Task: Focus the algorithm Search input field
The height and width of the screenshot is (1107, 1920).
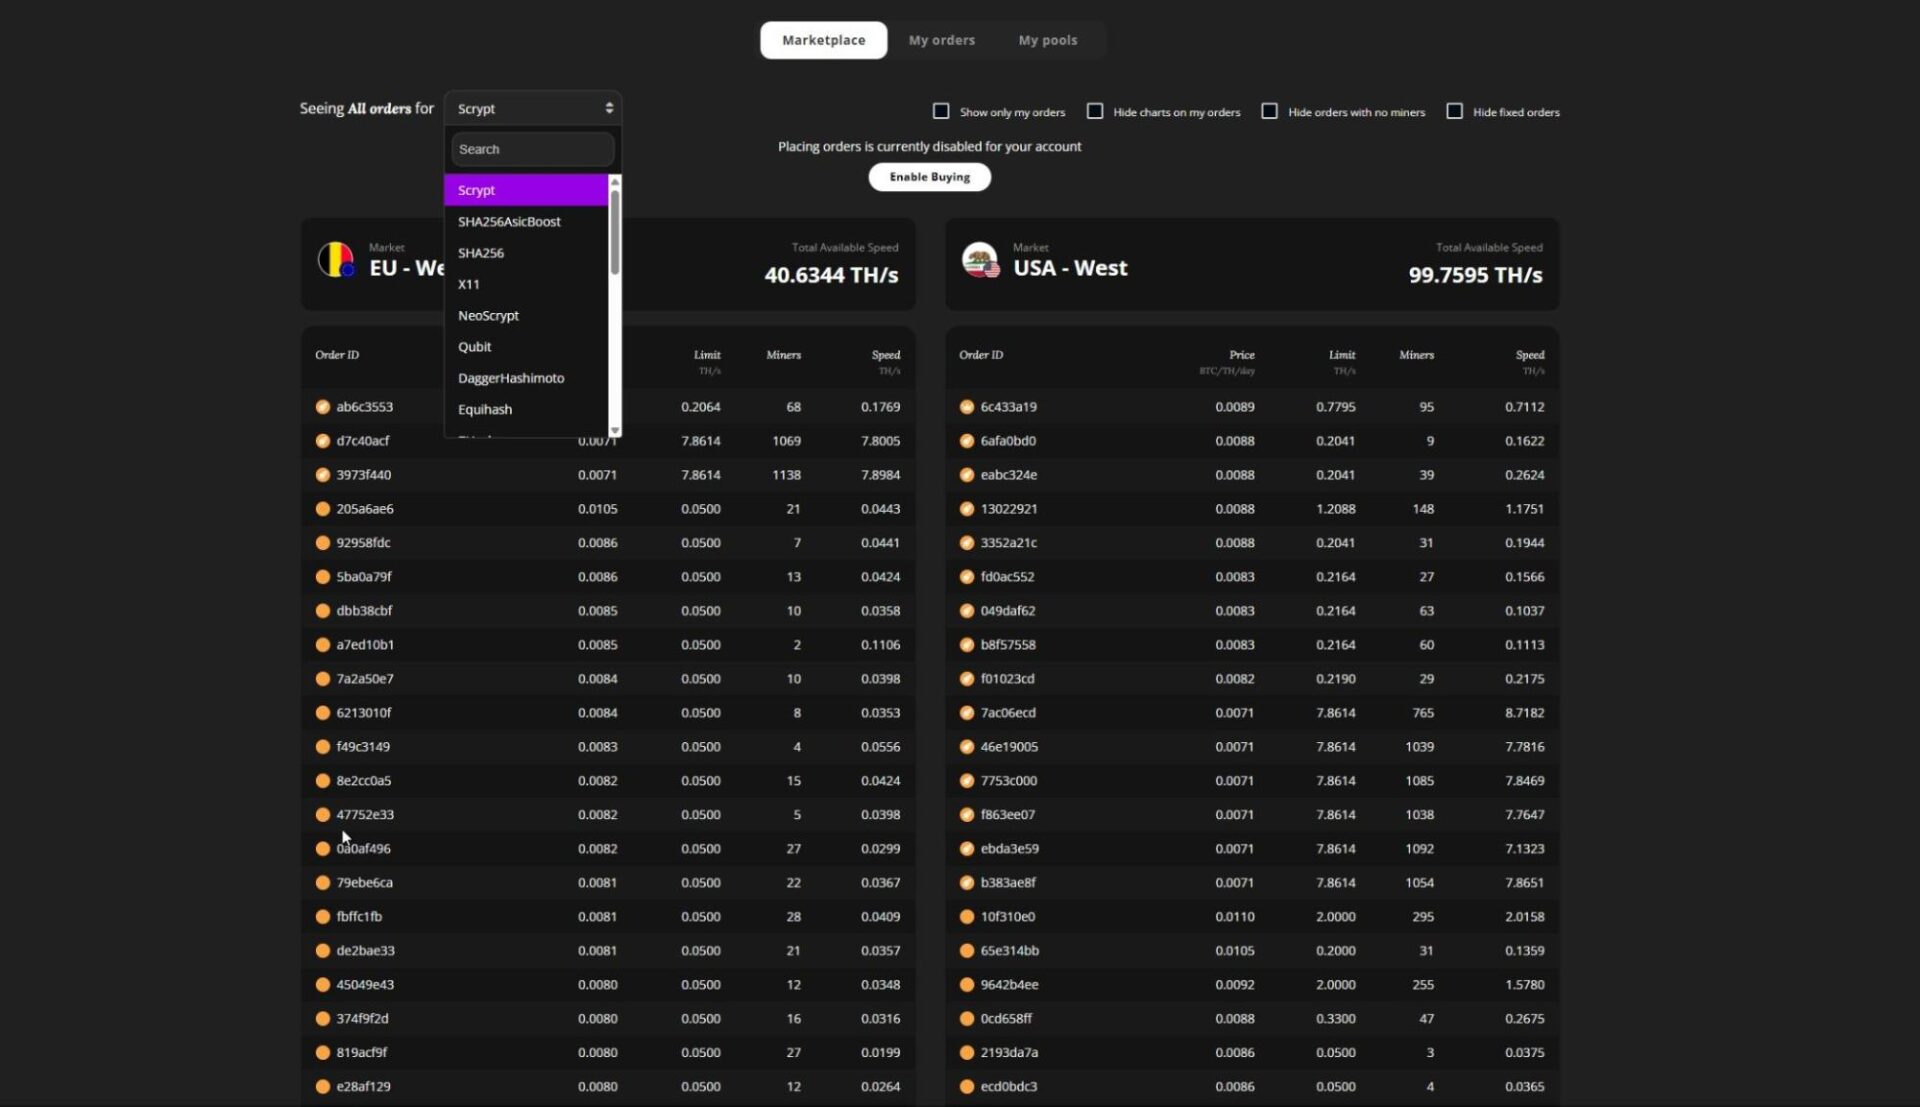Action: [x=532, y=149]
